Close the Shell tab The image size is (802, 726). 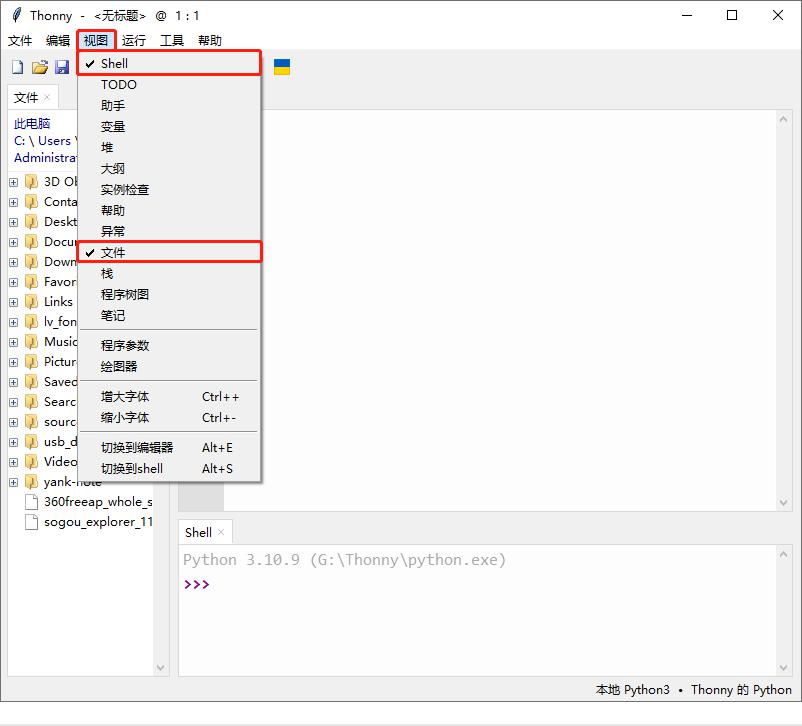(221, 532)
